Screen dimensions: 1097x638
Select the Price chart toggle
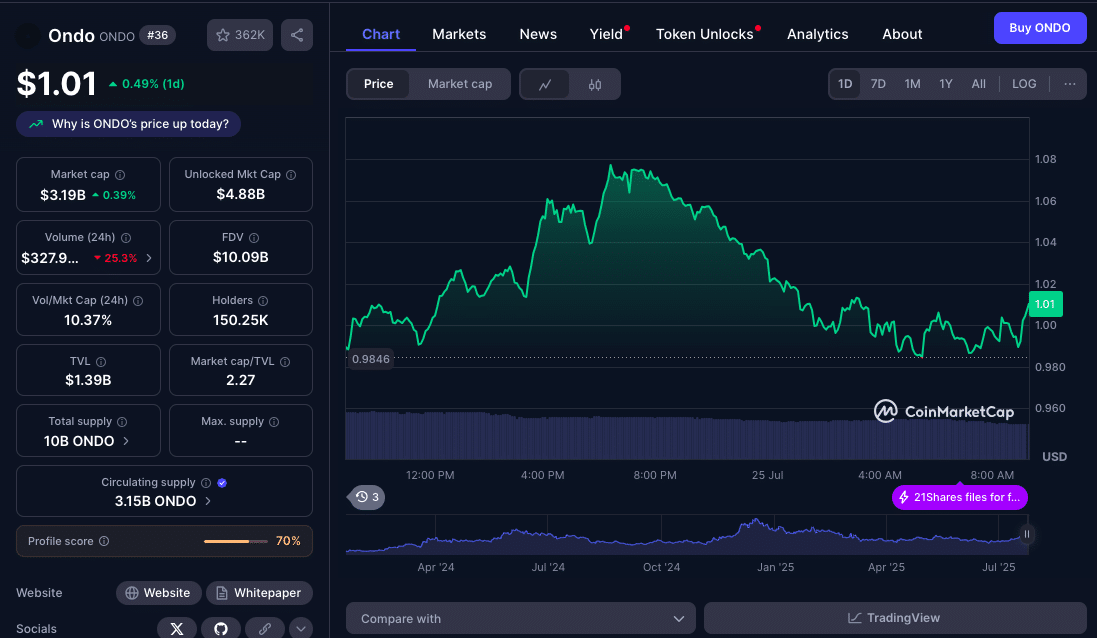[378, 84]
